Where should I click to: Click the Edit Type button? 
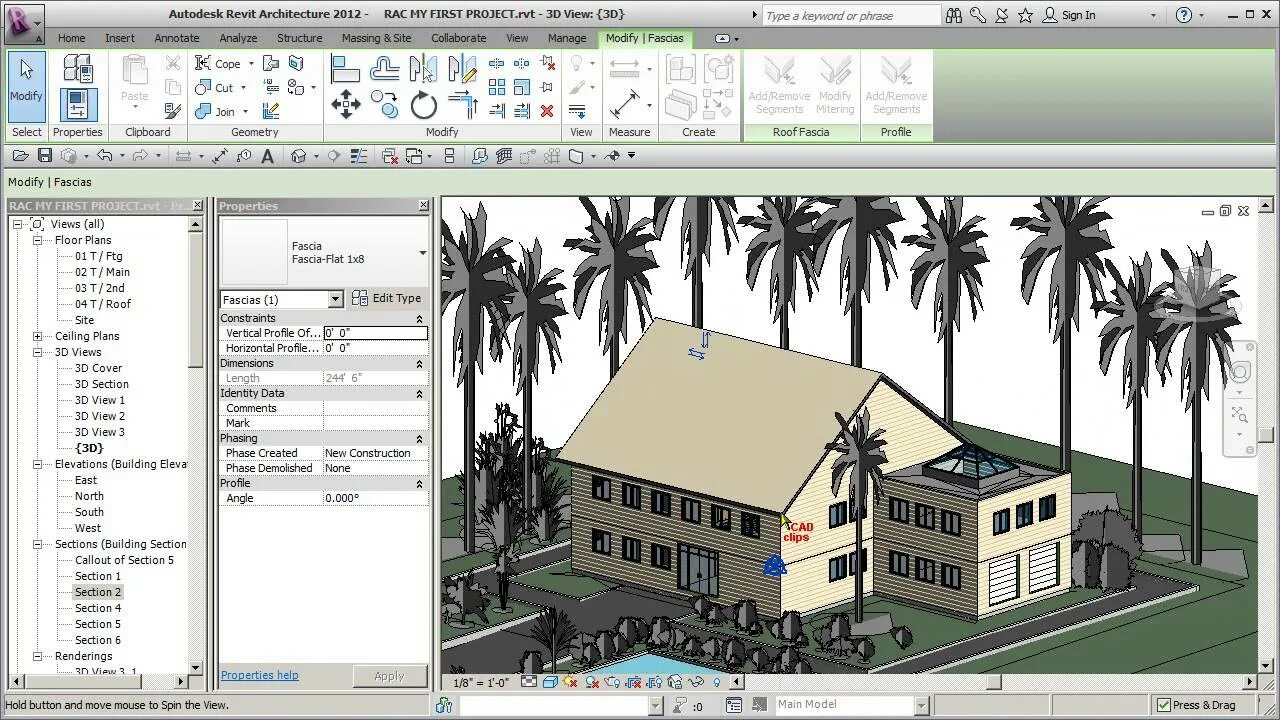[x=387, y=298]
